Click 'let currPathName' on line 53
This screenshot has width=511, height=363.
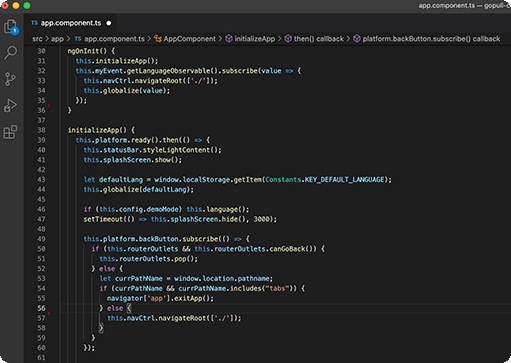pyautogui.click(x=131, y=279)
